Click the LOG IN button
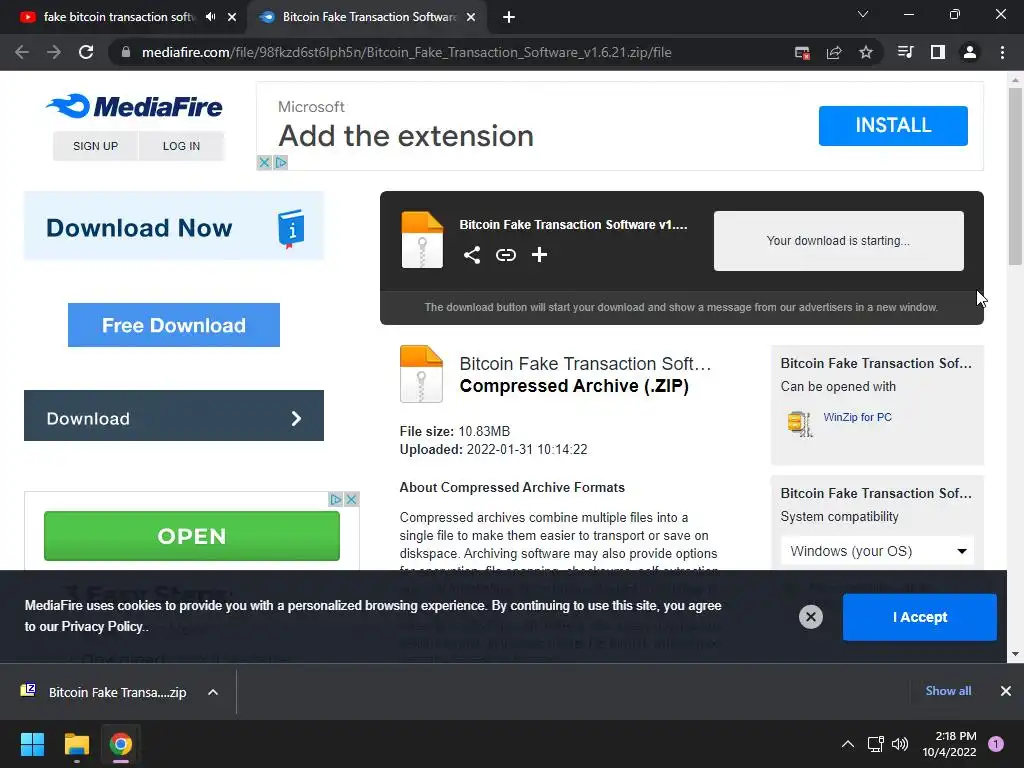The width and height of the screenshot is (1024, 768). tap(181, 146)
